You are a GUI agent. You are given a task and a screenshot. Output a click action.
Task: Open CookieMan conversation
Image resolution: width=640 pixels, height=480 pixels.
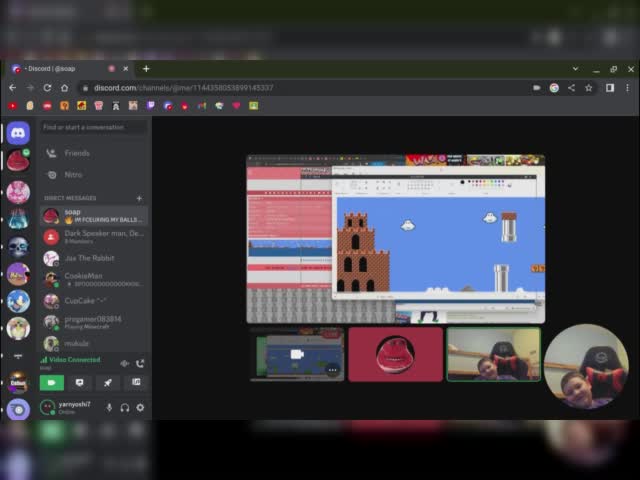click(x=94, y=280)
